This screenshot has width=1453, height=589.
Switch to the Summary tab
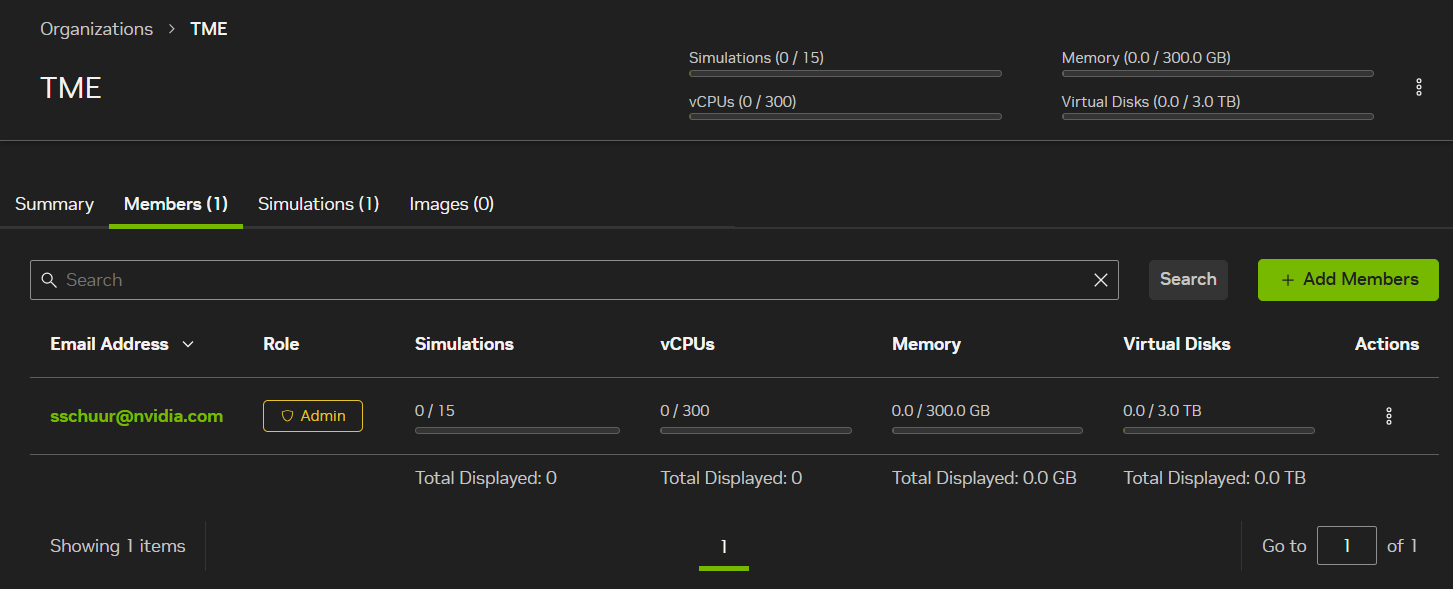pos(54,204)
